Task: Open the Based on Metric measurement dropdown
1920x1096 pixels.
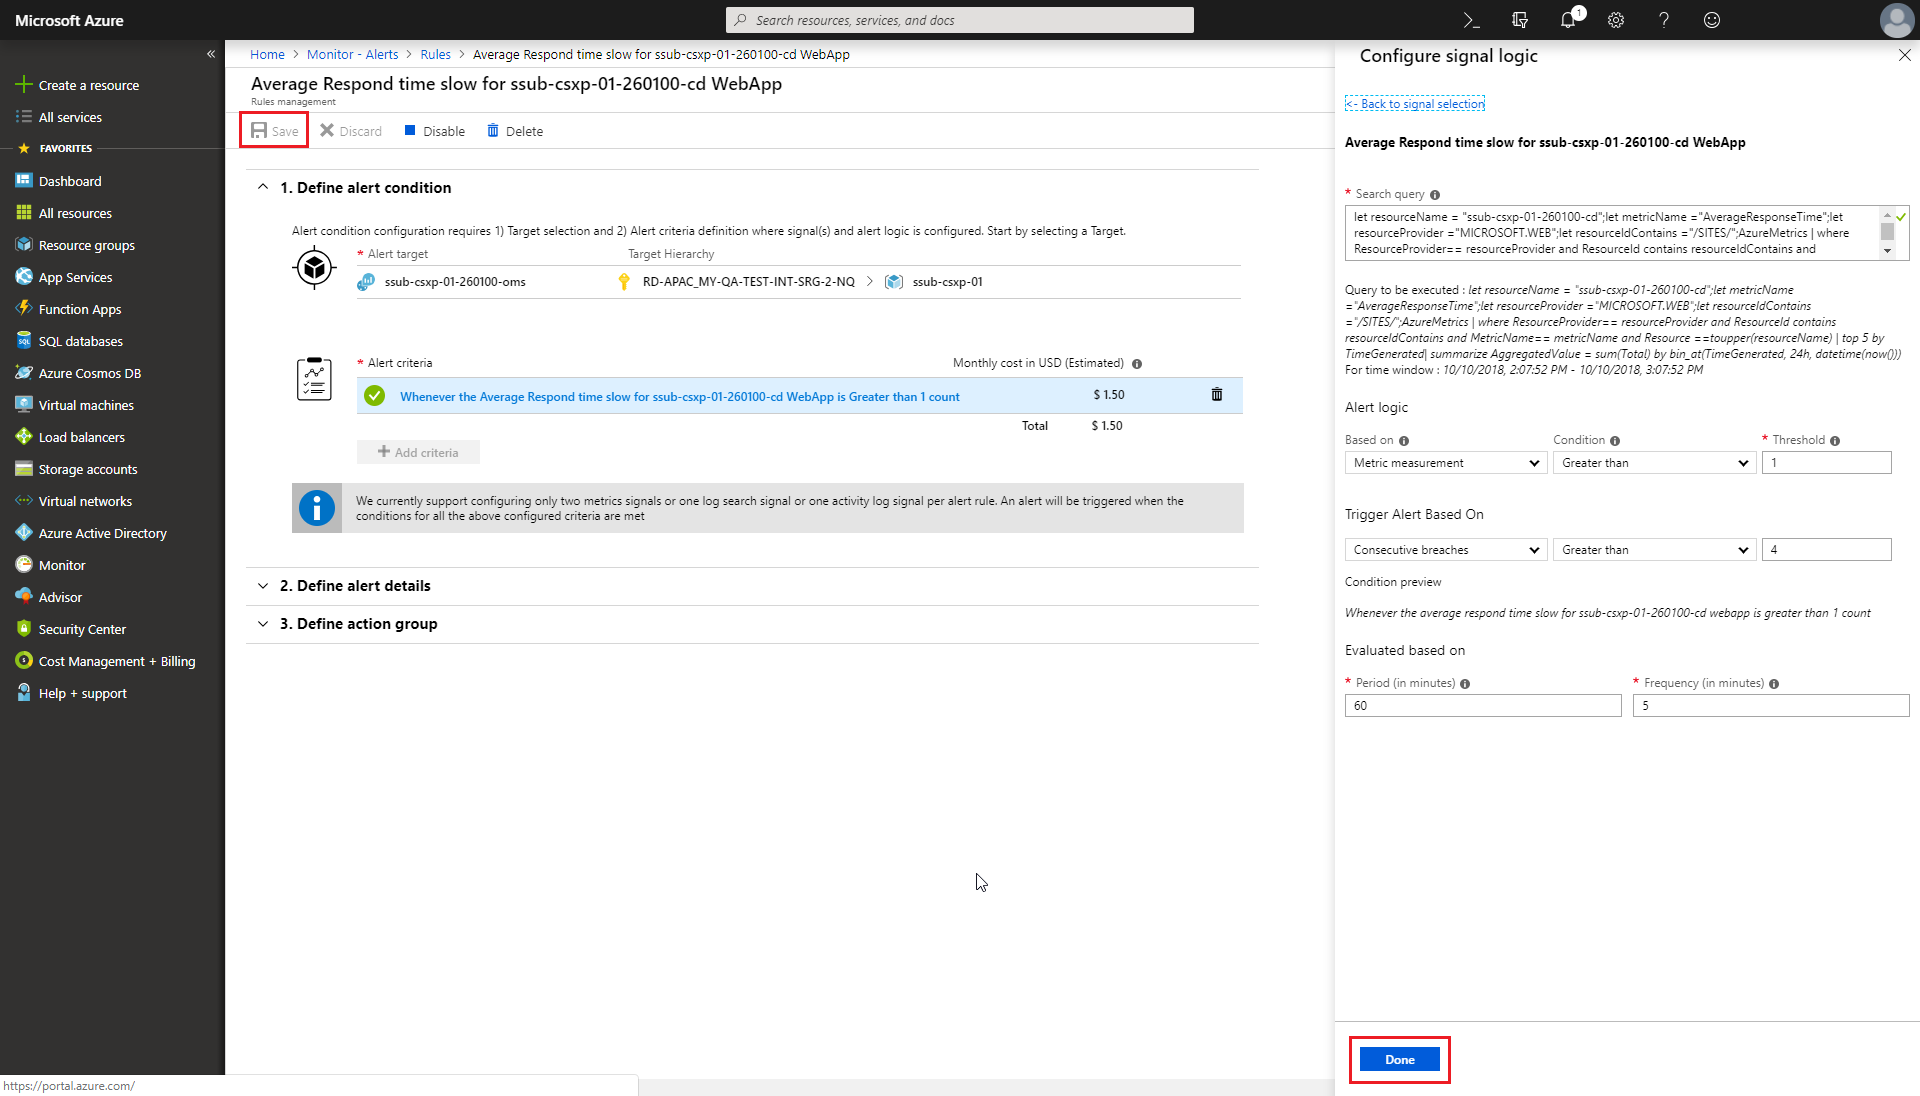Action: click(x=1445, y=463)
